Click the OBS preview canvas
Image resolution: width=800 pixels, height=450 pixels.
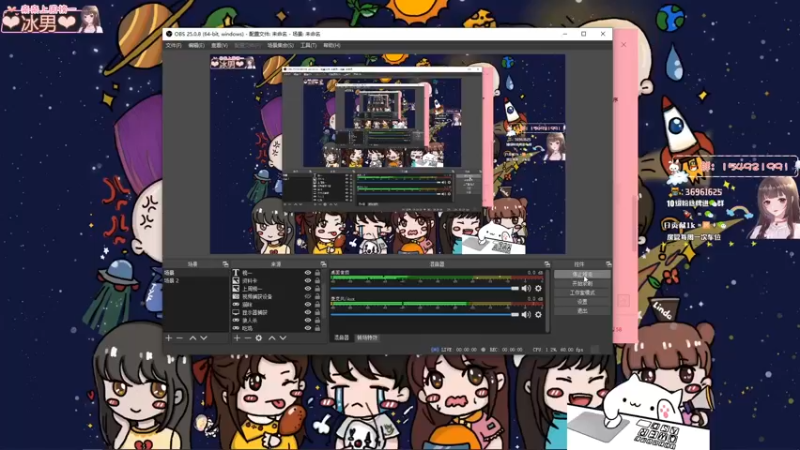(x=388, y=154)
